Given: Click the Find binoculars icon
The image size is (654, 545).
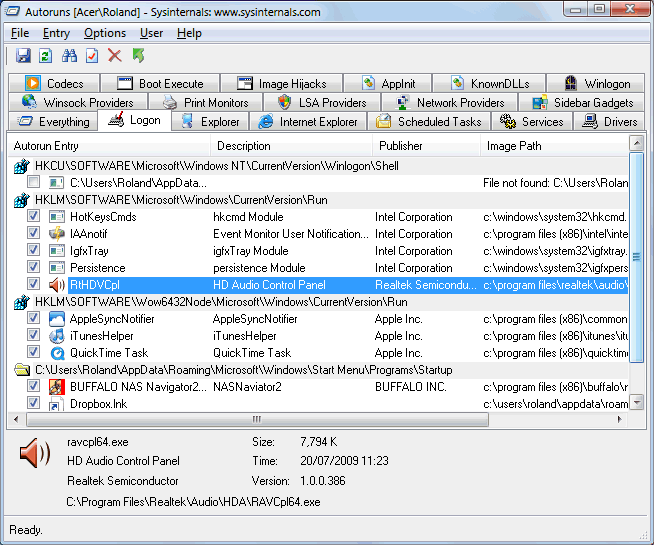Looking at the screenshot, I should point(69,56).
